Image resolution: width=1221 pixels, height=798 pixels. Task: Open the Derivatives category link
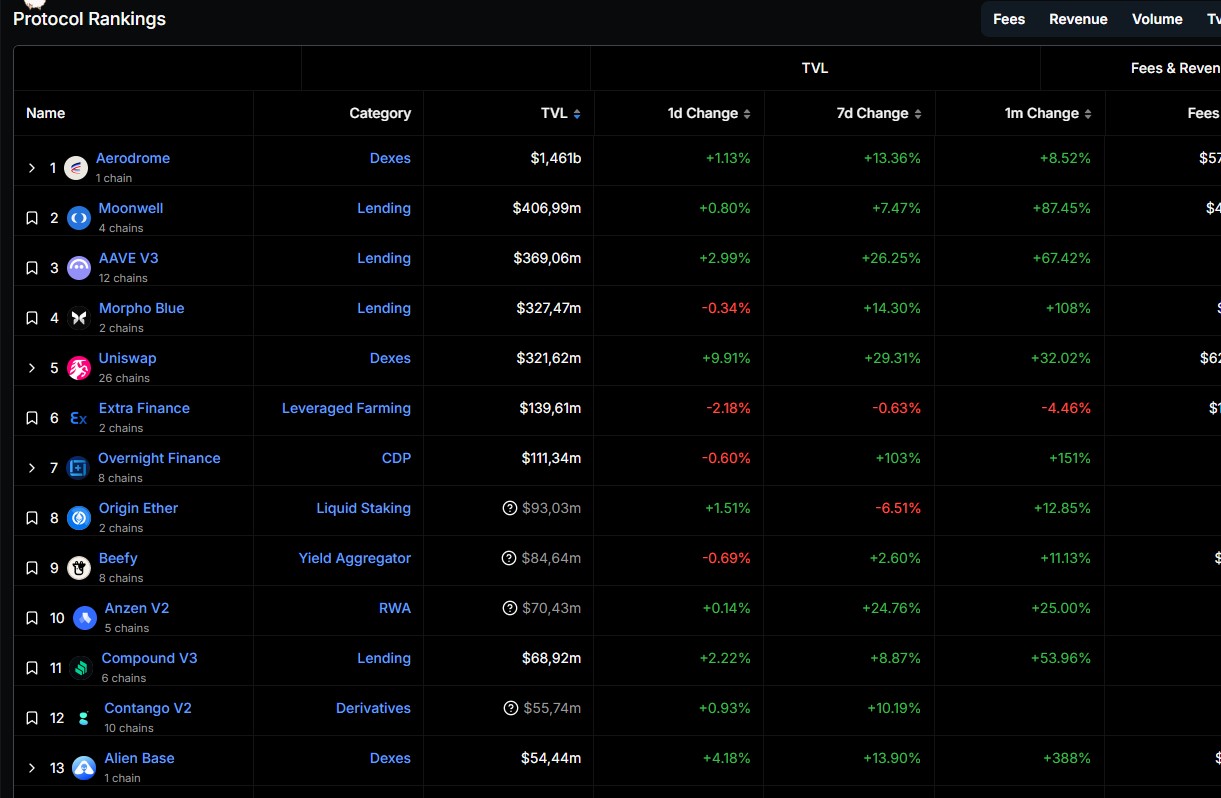(373, 708)
